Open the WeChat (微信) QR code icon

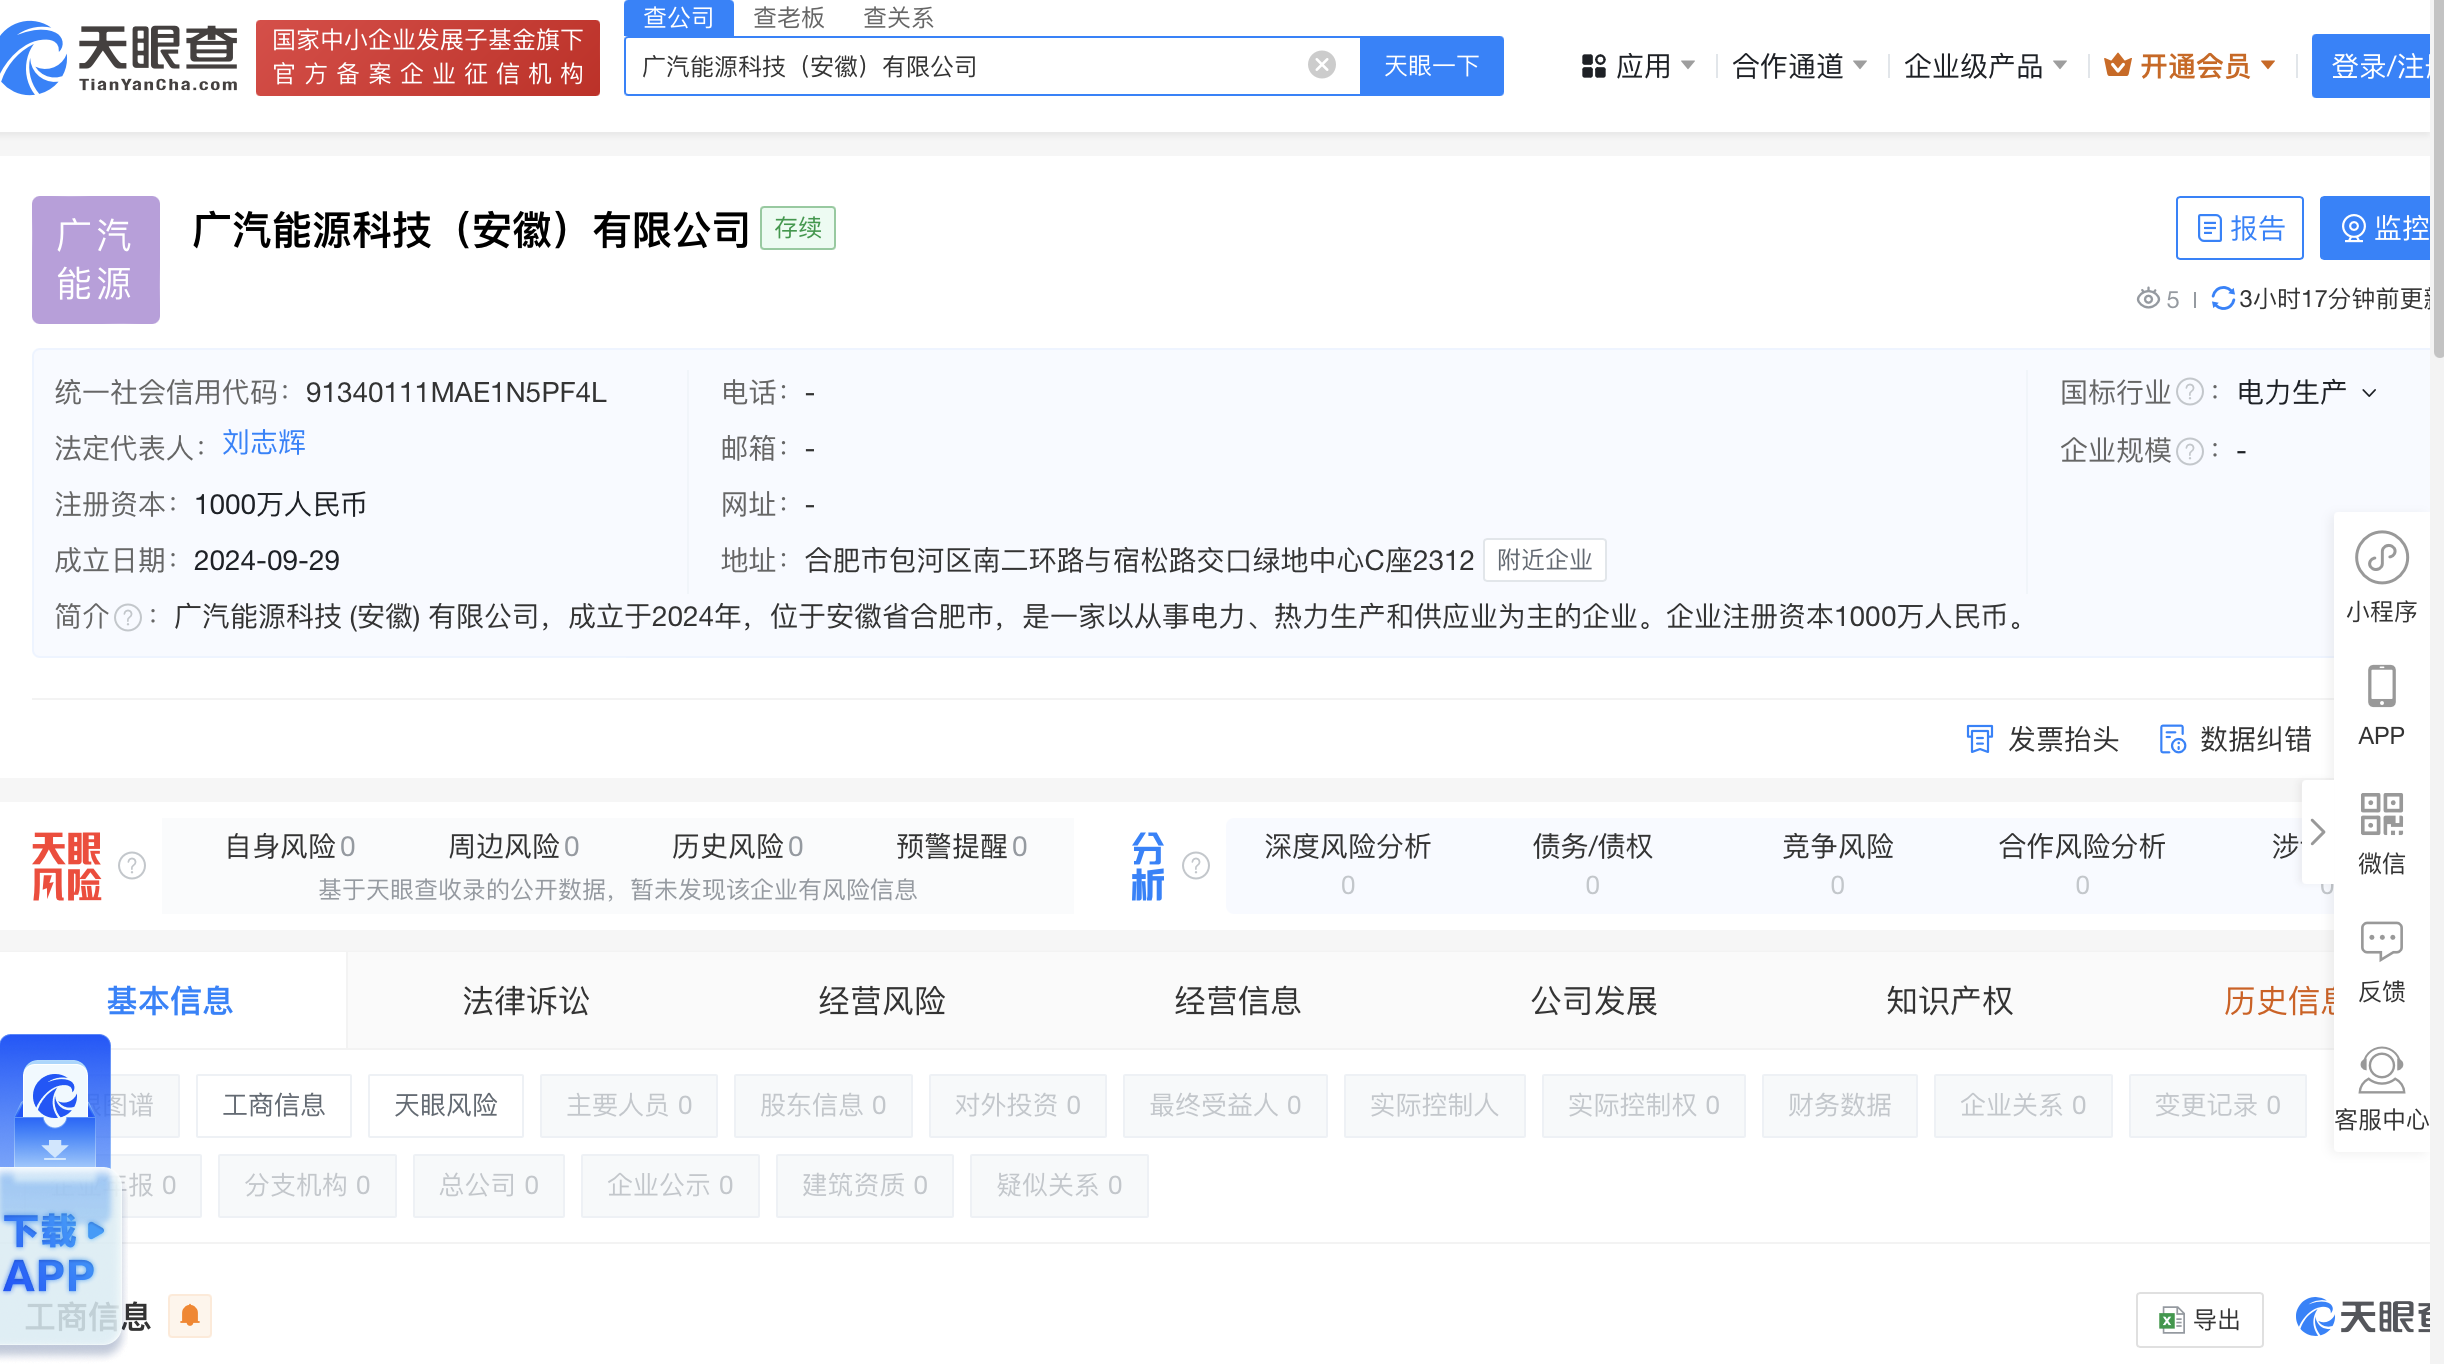pos(2381,815)
